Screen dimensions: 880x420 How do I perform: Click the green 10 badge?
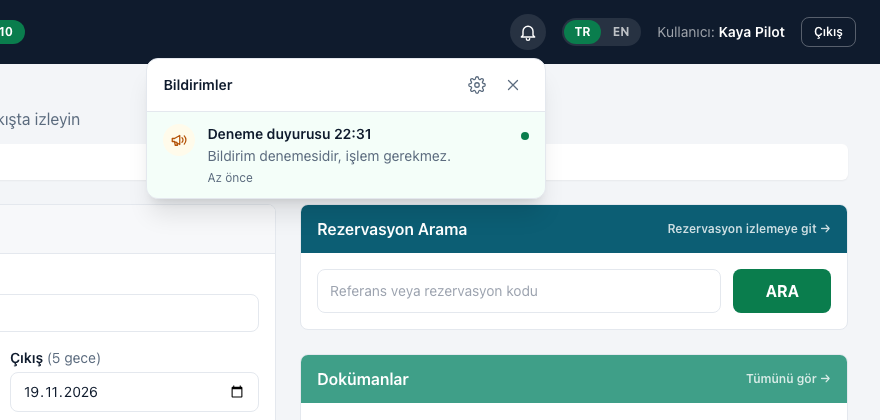(x=10, y=32)
